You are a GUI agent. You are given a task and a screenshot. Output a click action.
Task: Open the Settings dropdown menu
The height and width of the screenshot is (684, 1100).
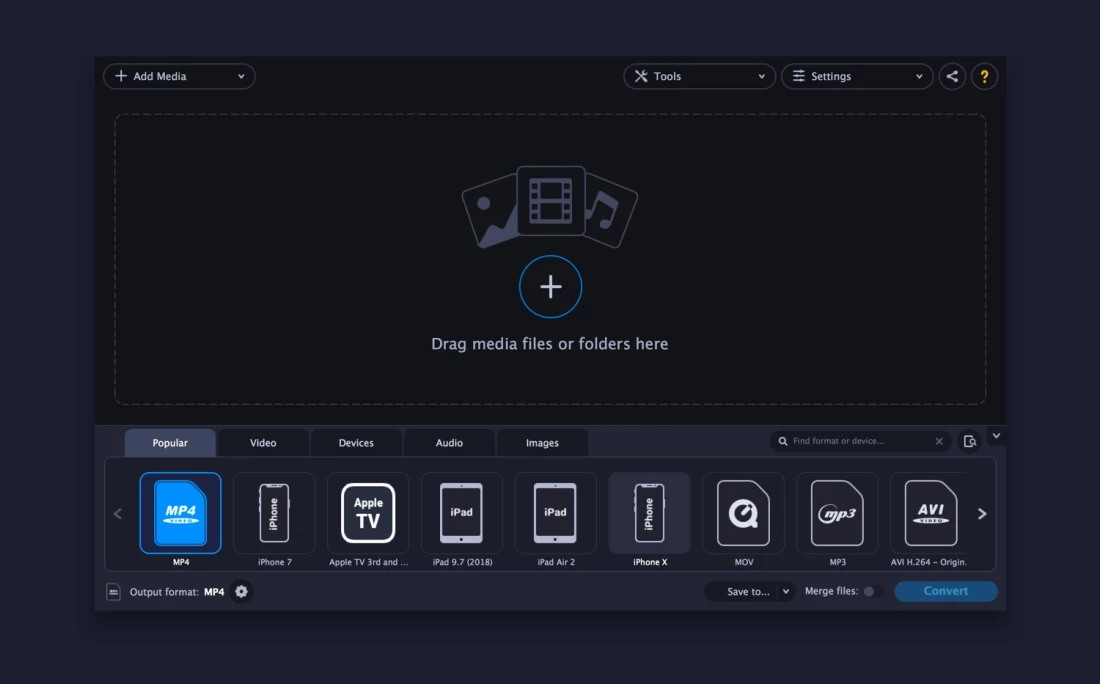856,77
